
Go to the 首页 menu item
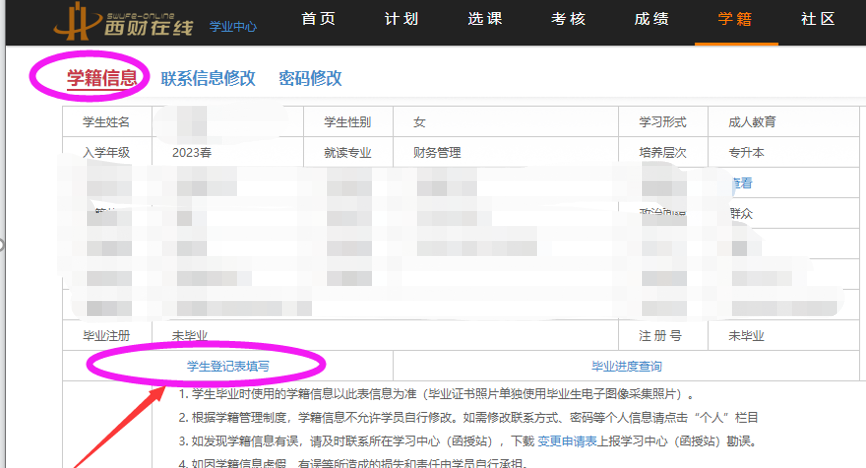pos(317,20)
